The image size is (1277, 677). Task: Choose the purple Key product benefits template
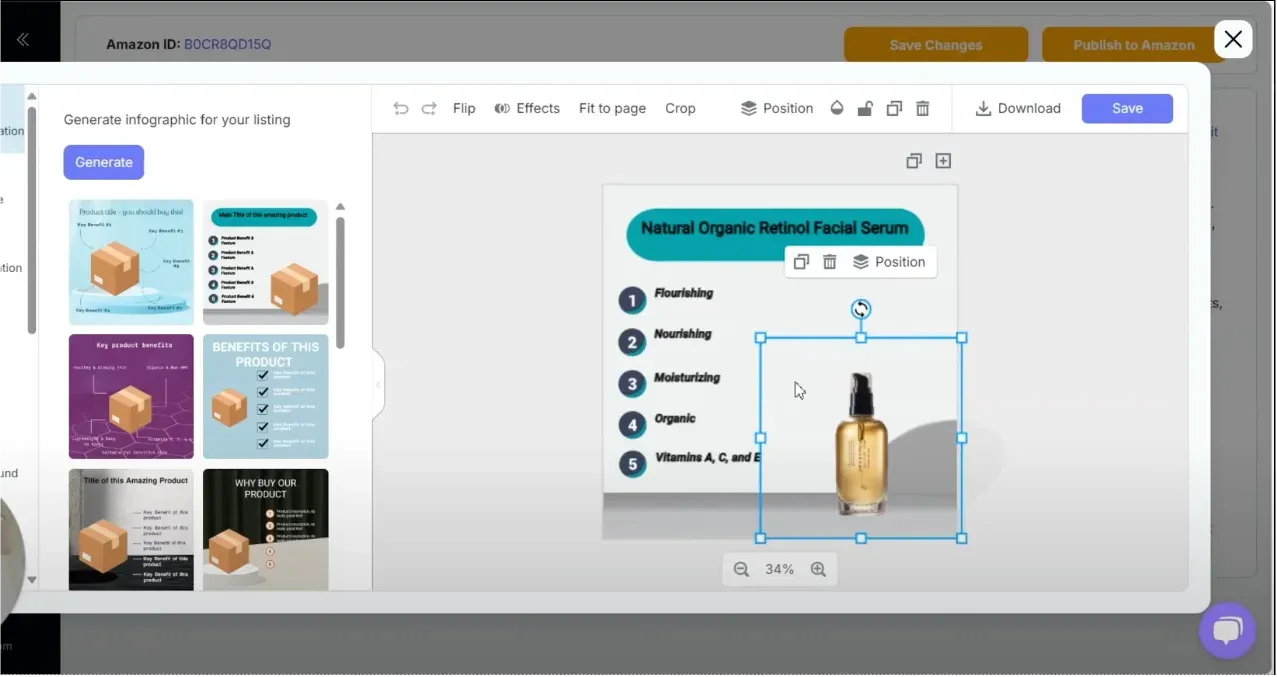coord(131,396)
